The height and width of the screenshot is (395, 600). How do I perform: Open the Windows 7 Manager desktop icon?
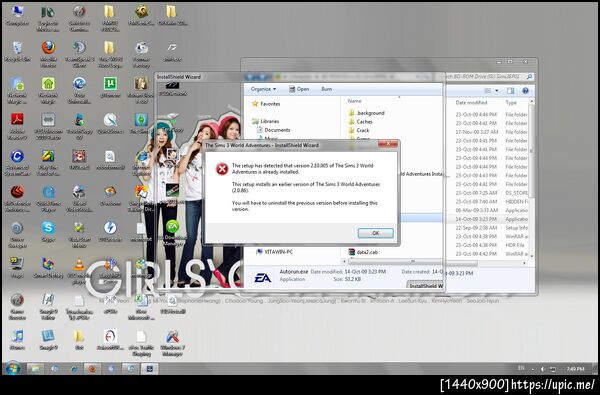tap(172, 343)
